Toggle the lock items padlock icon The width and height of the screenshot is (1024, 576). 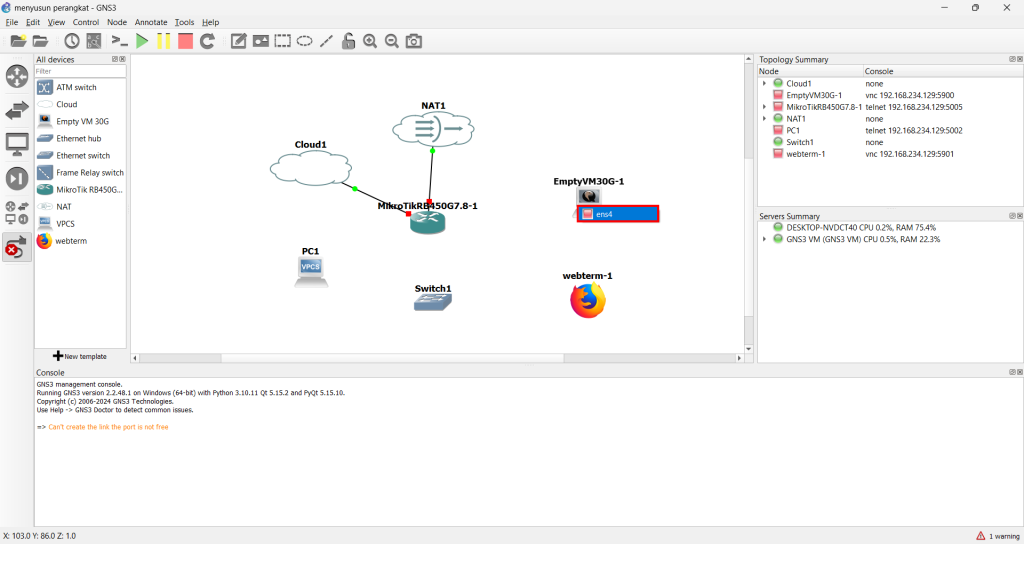tap(348, 41)
